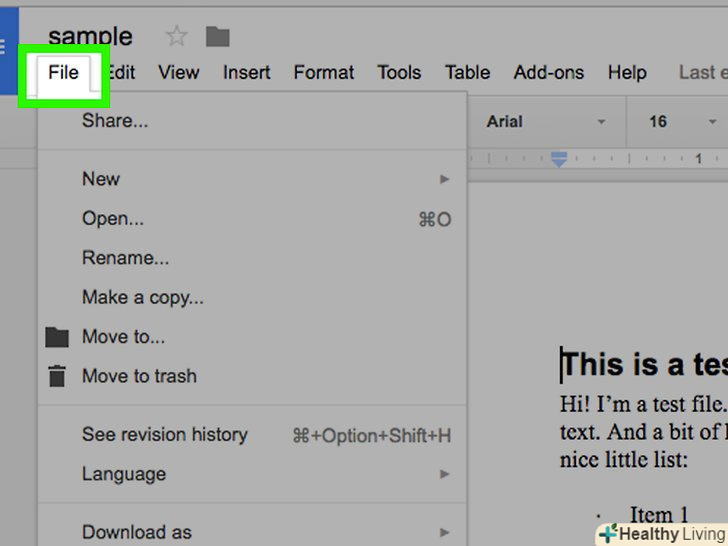This screenshot has width=728, height=546.
Task: Click the 'nice little list:' text line
Action: (624, 460)
